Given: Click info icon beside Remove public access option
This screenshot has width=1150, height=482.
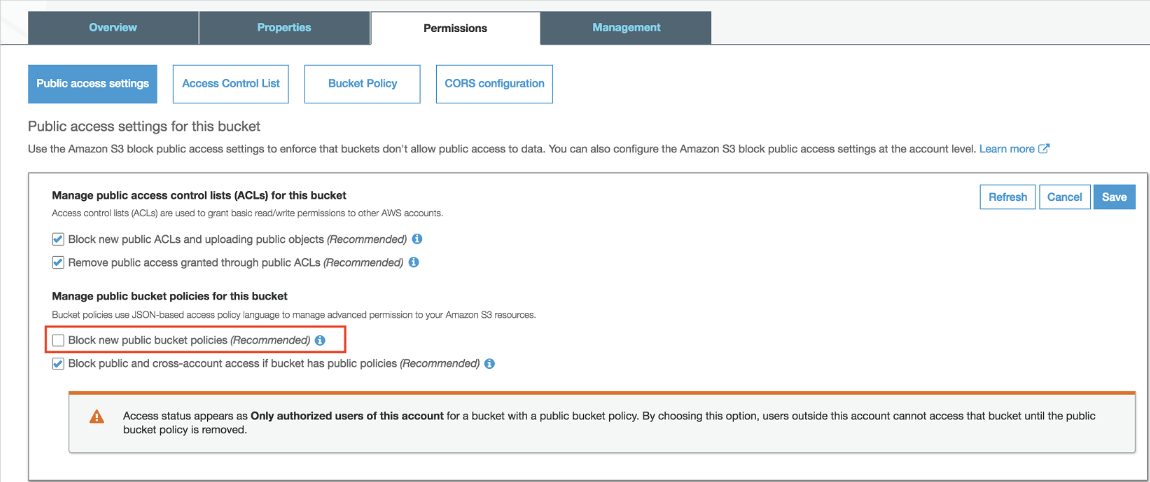Looking at the screenshot, I should (414, 262).
